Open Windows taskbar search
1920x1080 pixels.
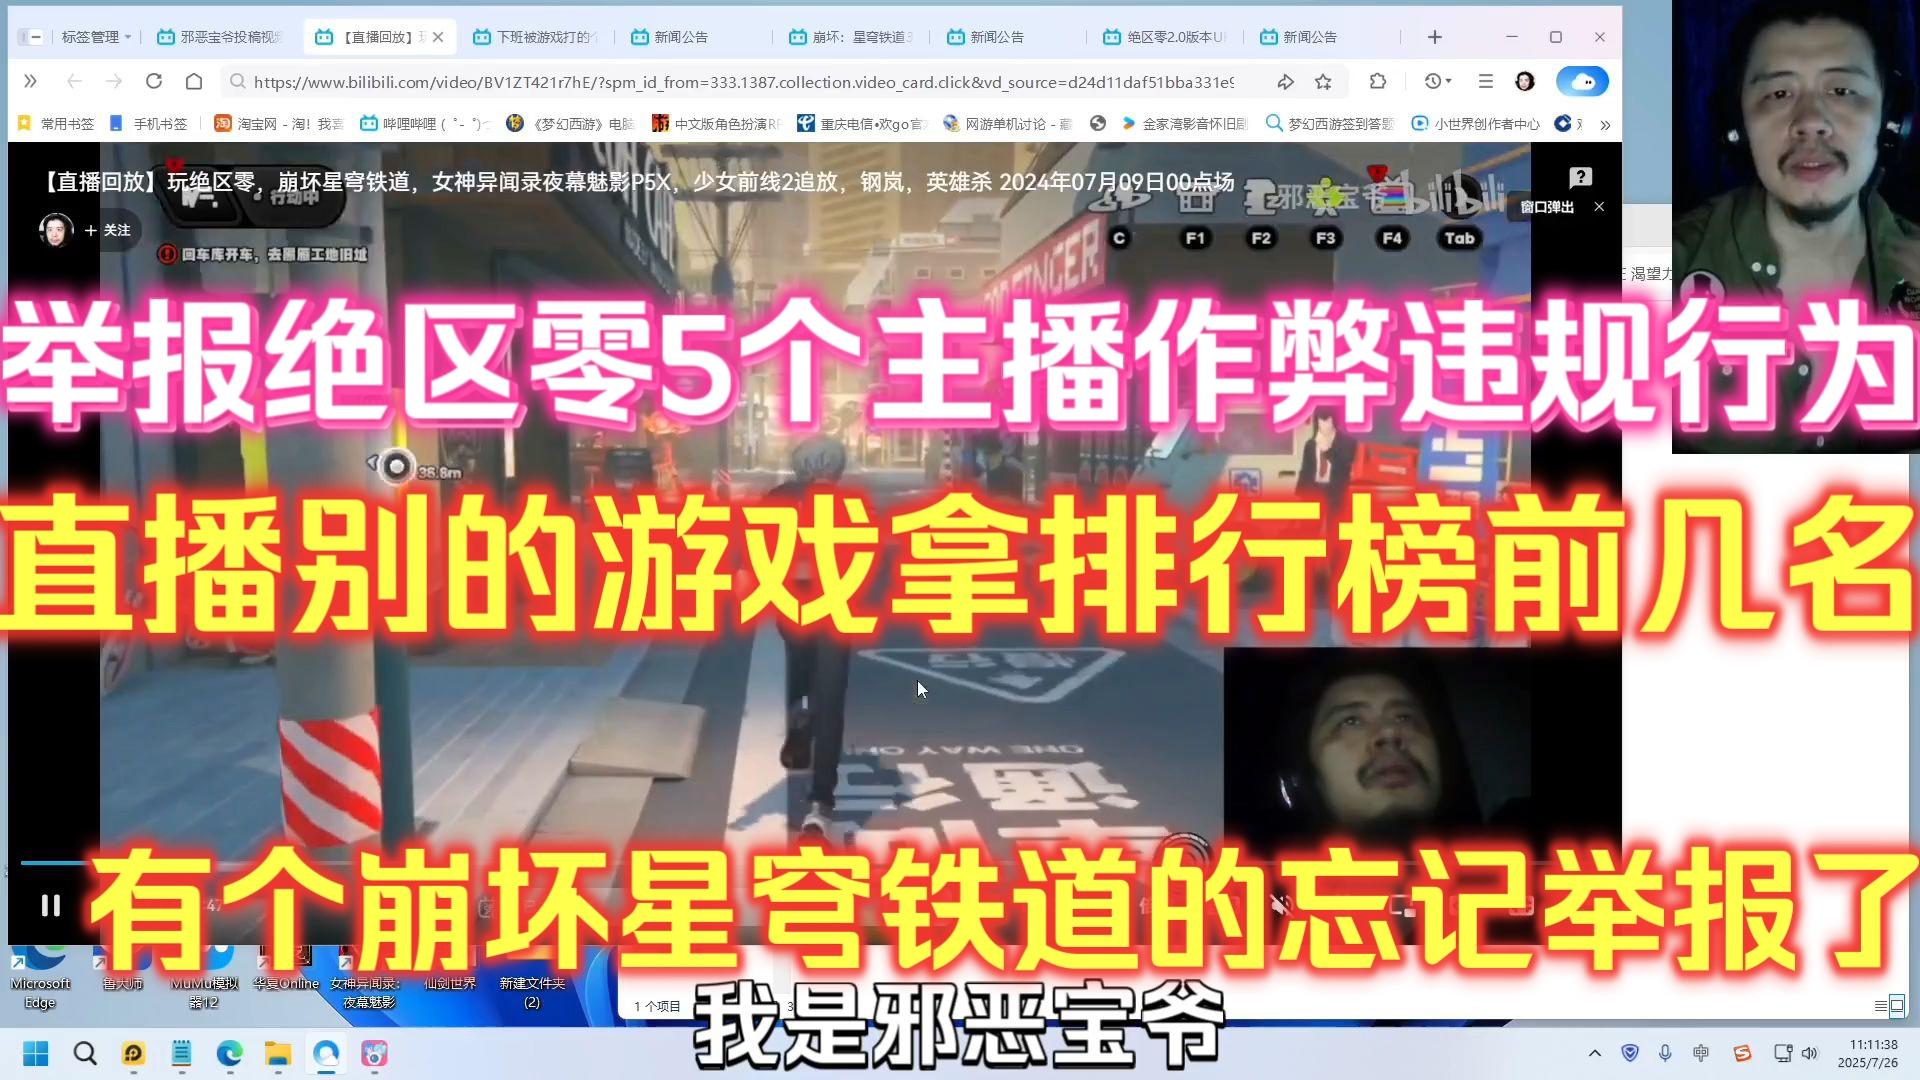point(85,1053)
